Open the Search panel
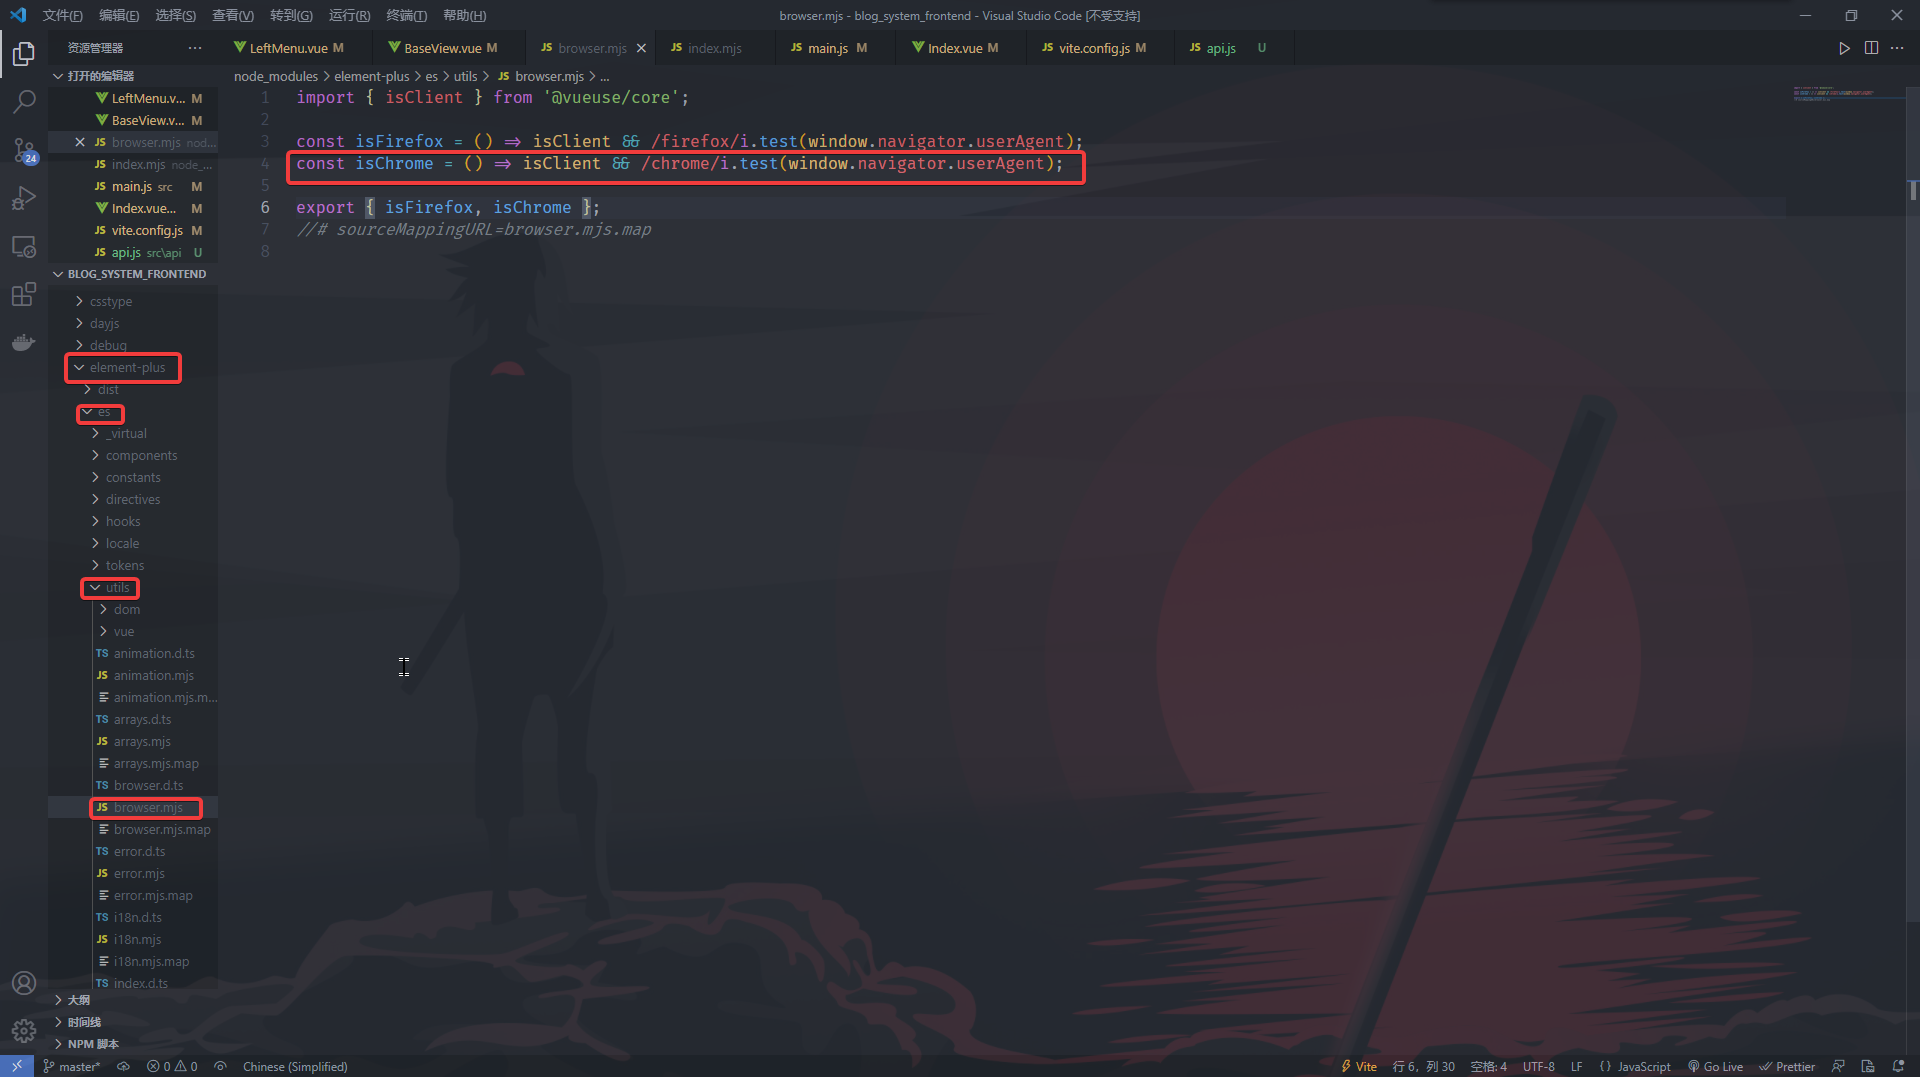 pos(24,101)
